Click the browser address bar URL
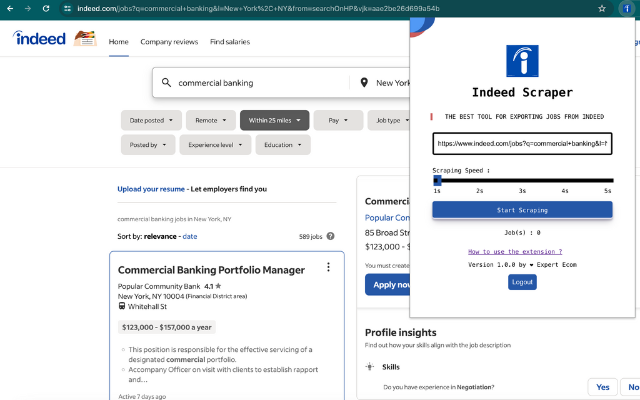The height and width of the screenshot is (400, 640). point(258,8)
